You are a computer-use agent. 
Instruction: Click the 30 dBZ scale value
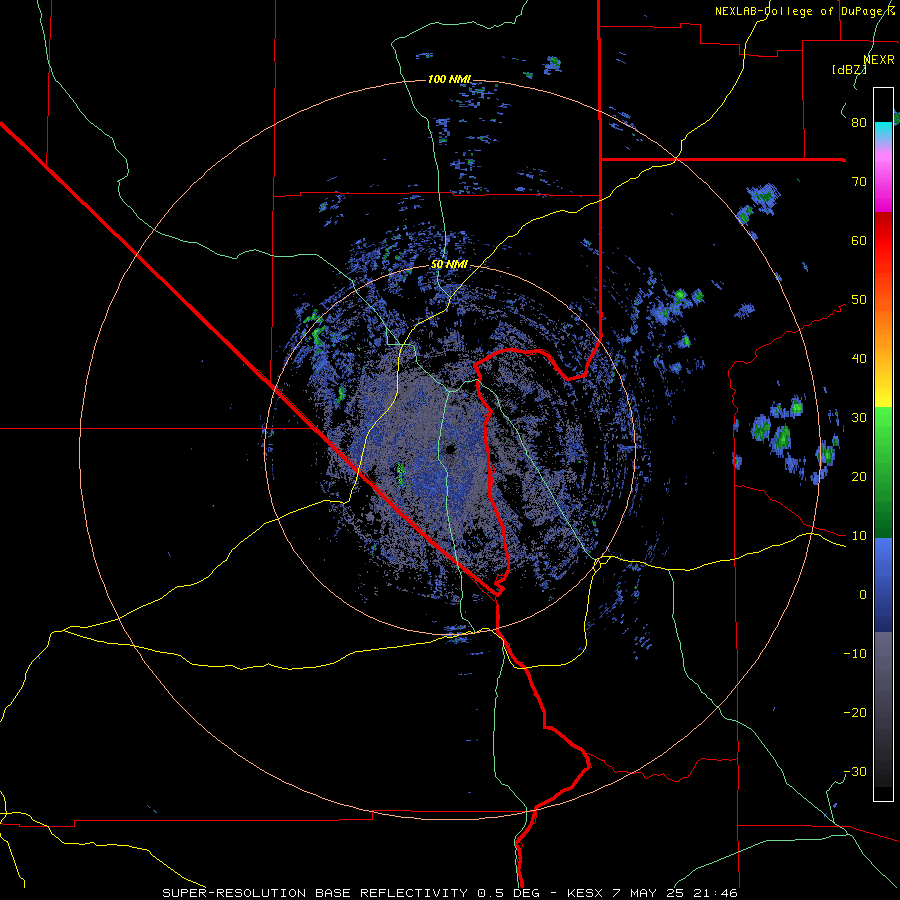(859, 418)
